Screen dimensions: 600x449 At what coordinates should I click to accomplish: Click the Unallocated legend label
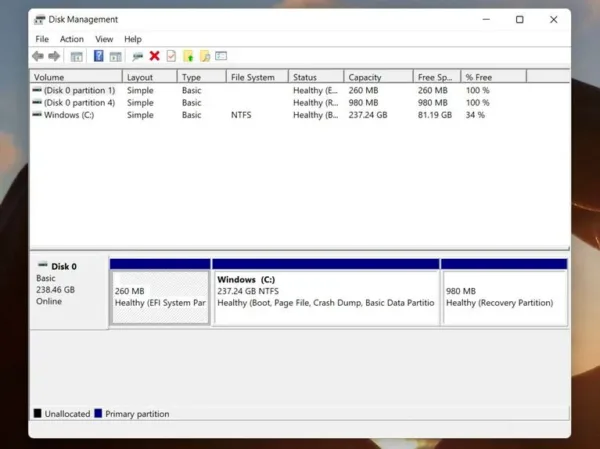tap(67, 414)
